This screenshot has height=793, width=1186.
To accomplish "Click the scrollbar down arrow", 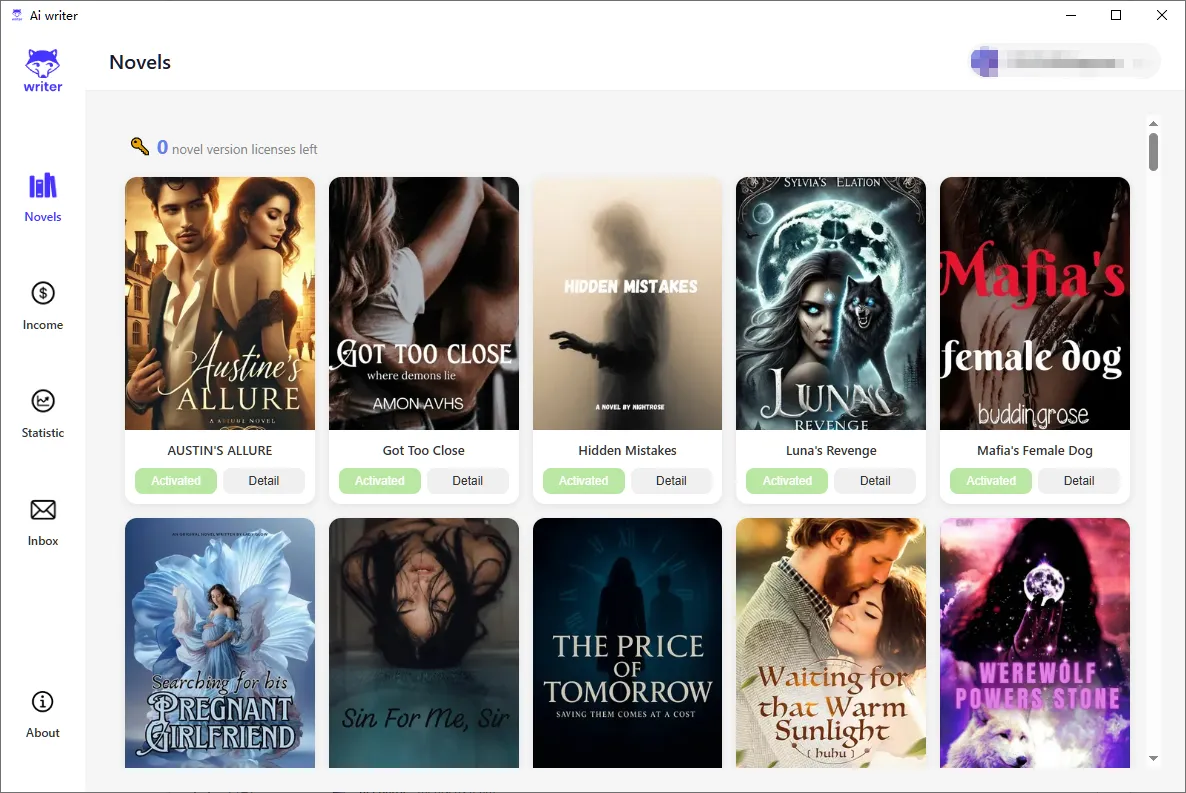I will point(1153,758).
